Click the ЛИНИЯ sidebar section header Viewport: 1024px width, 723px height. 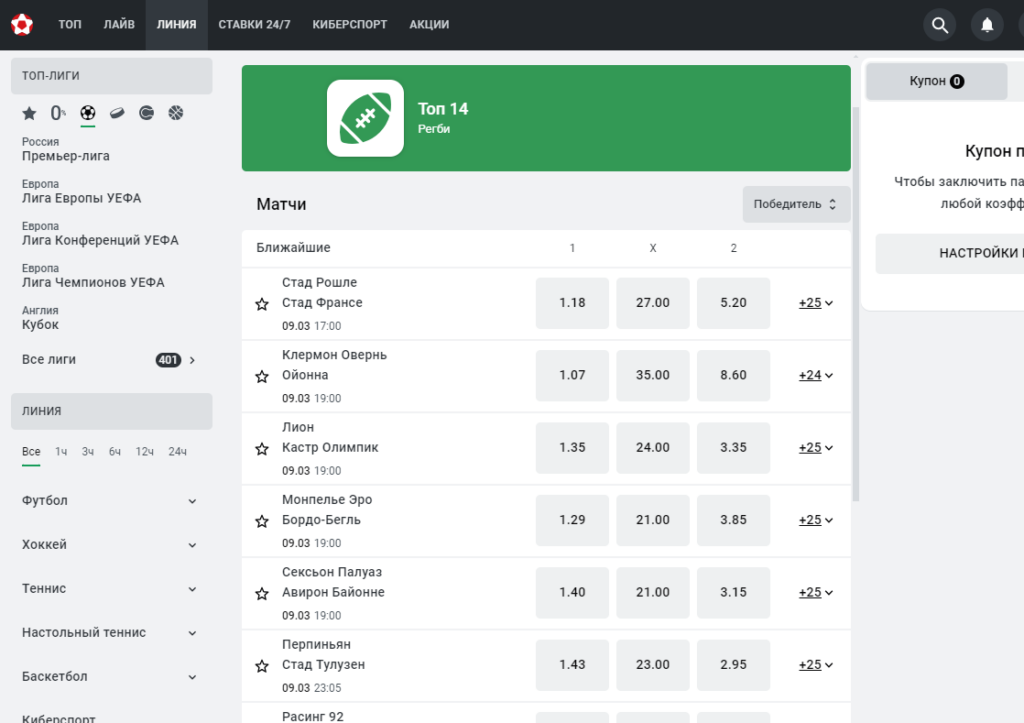coord(112,411)
